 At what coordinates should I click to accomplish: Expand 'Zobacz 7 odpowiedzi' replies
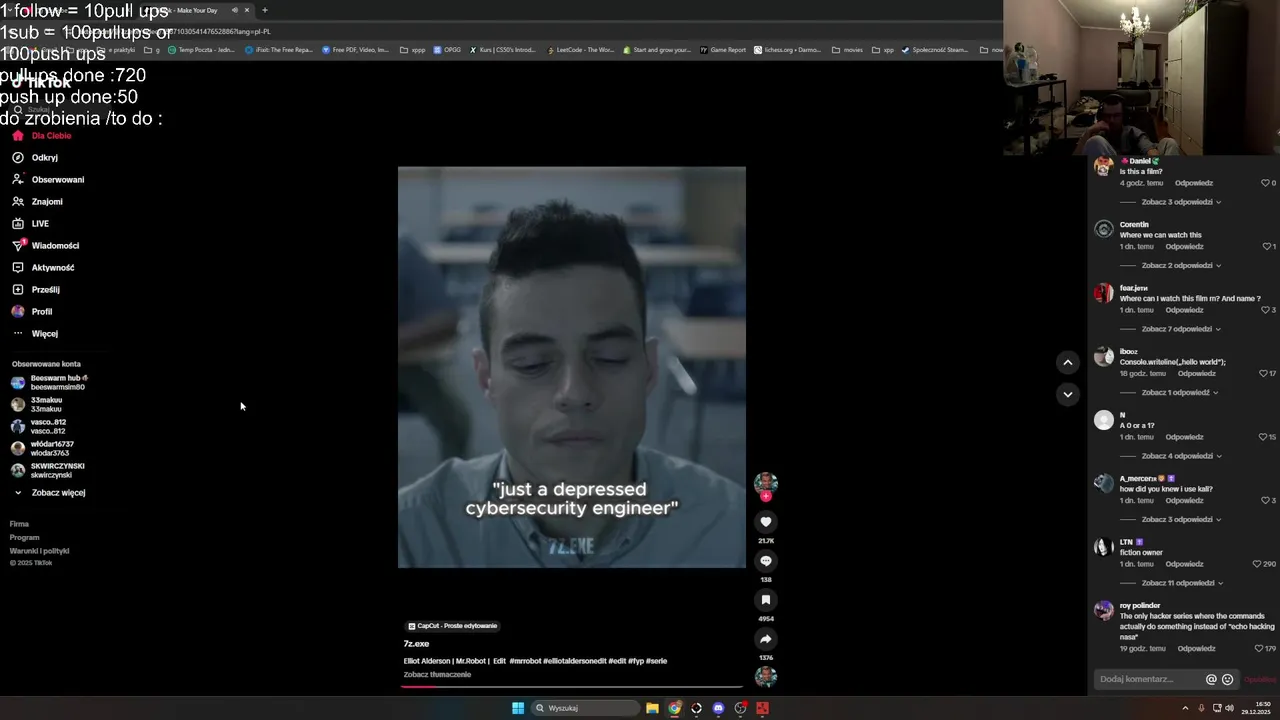1182,329
